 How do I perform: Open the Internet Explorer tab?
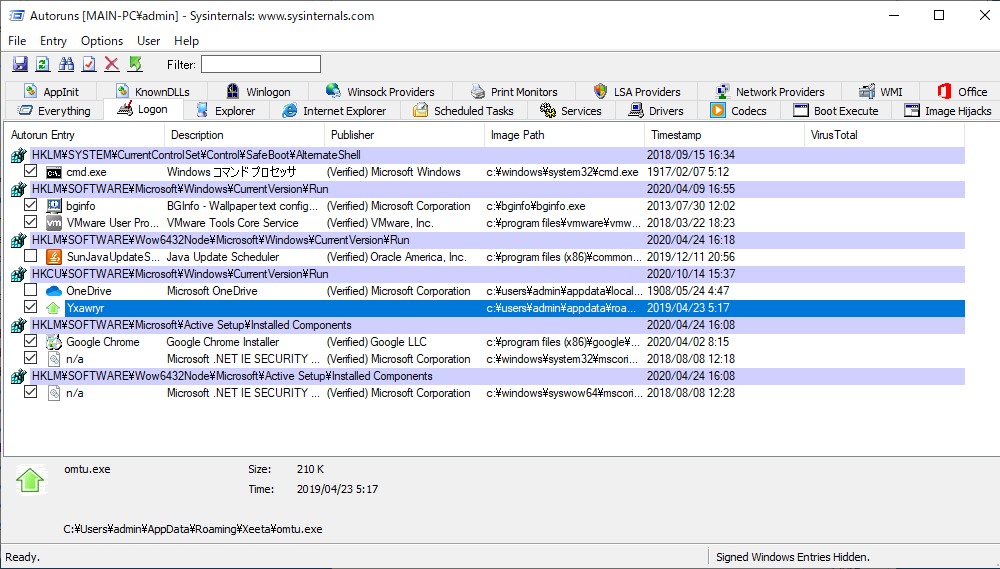tap(335, 111)
